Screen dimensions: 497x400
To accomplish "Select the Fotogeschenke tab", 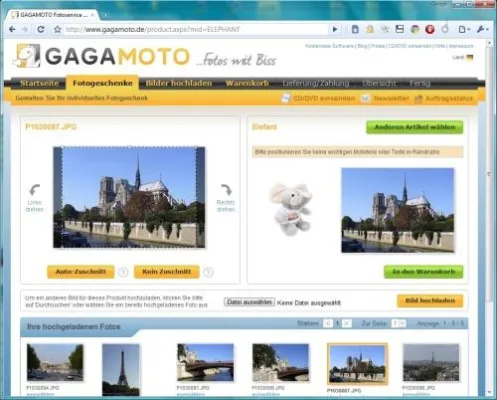I will point(102,83).
